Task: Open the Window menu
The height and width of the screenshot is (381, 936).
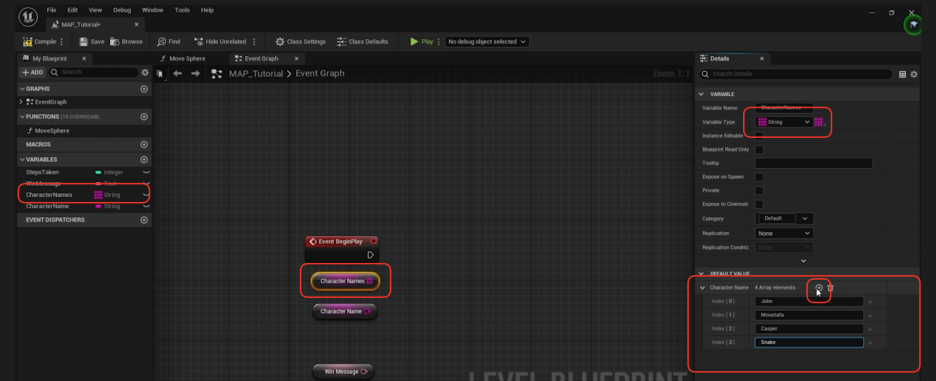Action: coord(153,10)
